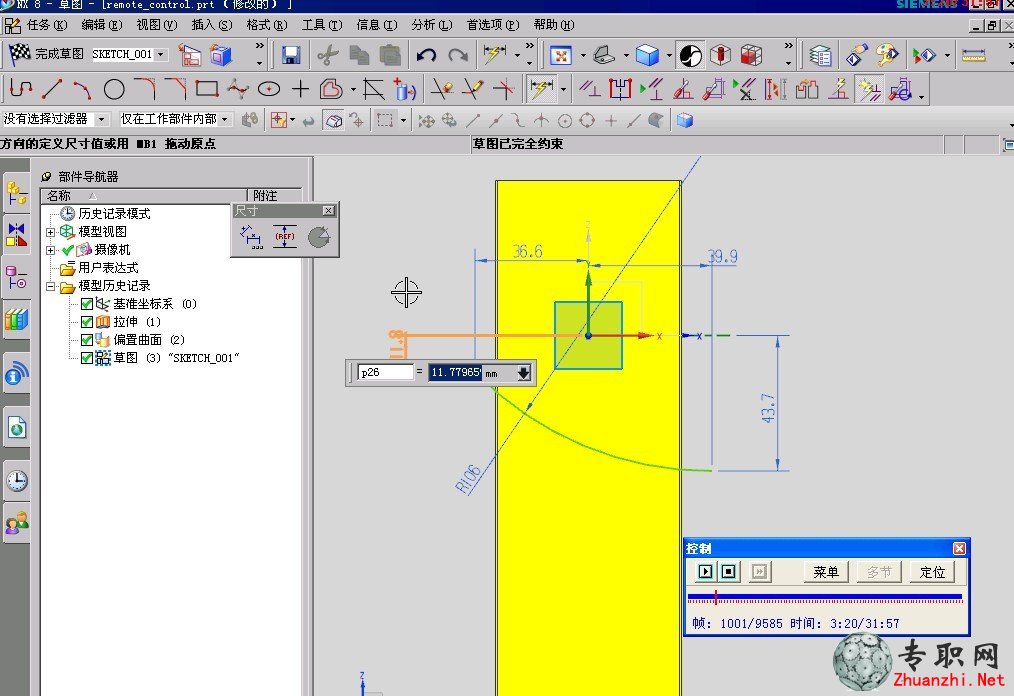Open the 仅在工作部件内部 scope dropdown
The height and width of the screenshot is (696, 1014).
coord(224,120)
